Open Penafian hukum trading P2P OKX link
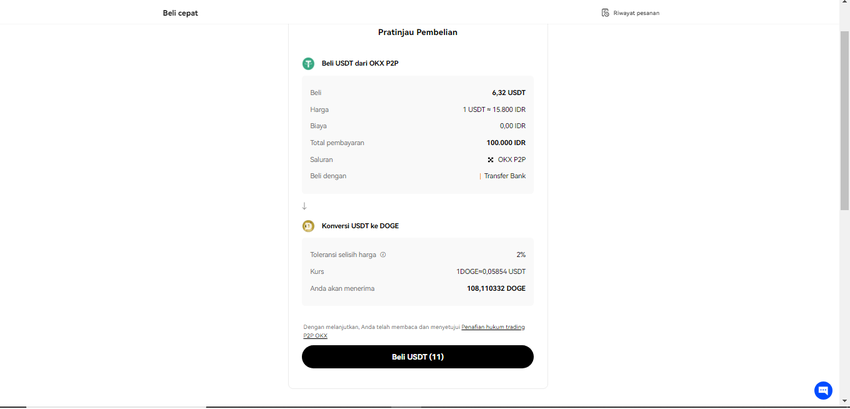 (x=492, y=327)
